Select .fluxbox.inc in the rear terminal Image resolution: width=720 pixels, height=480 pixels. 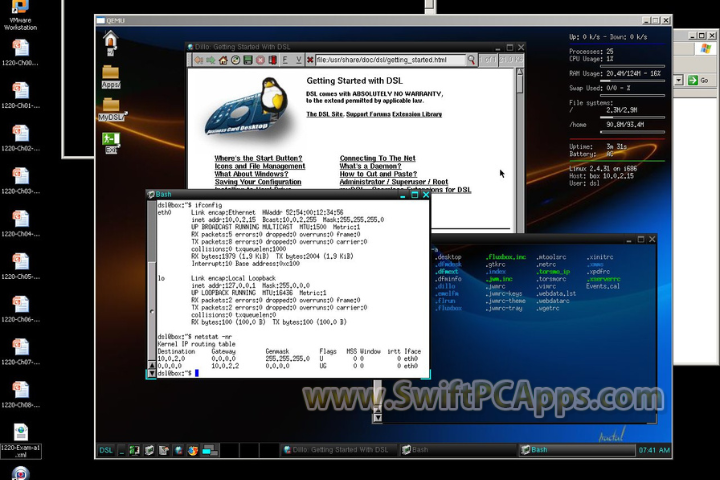[506, 257]
